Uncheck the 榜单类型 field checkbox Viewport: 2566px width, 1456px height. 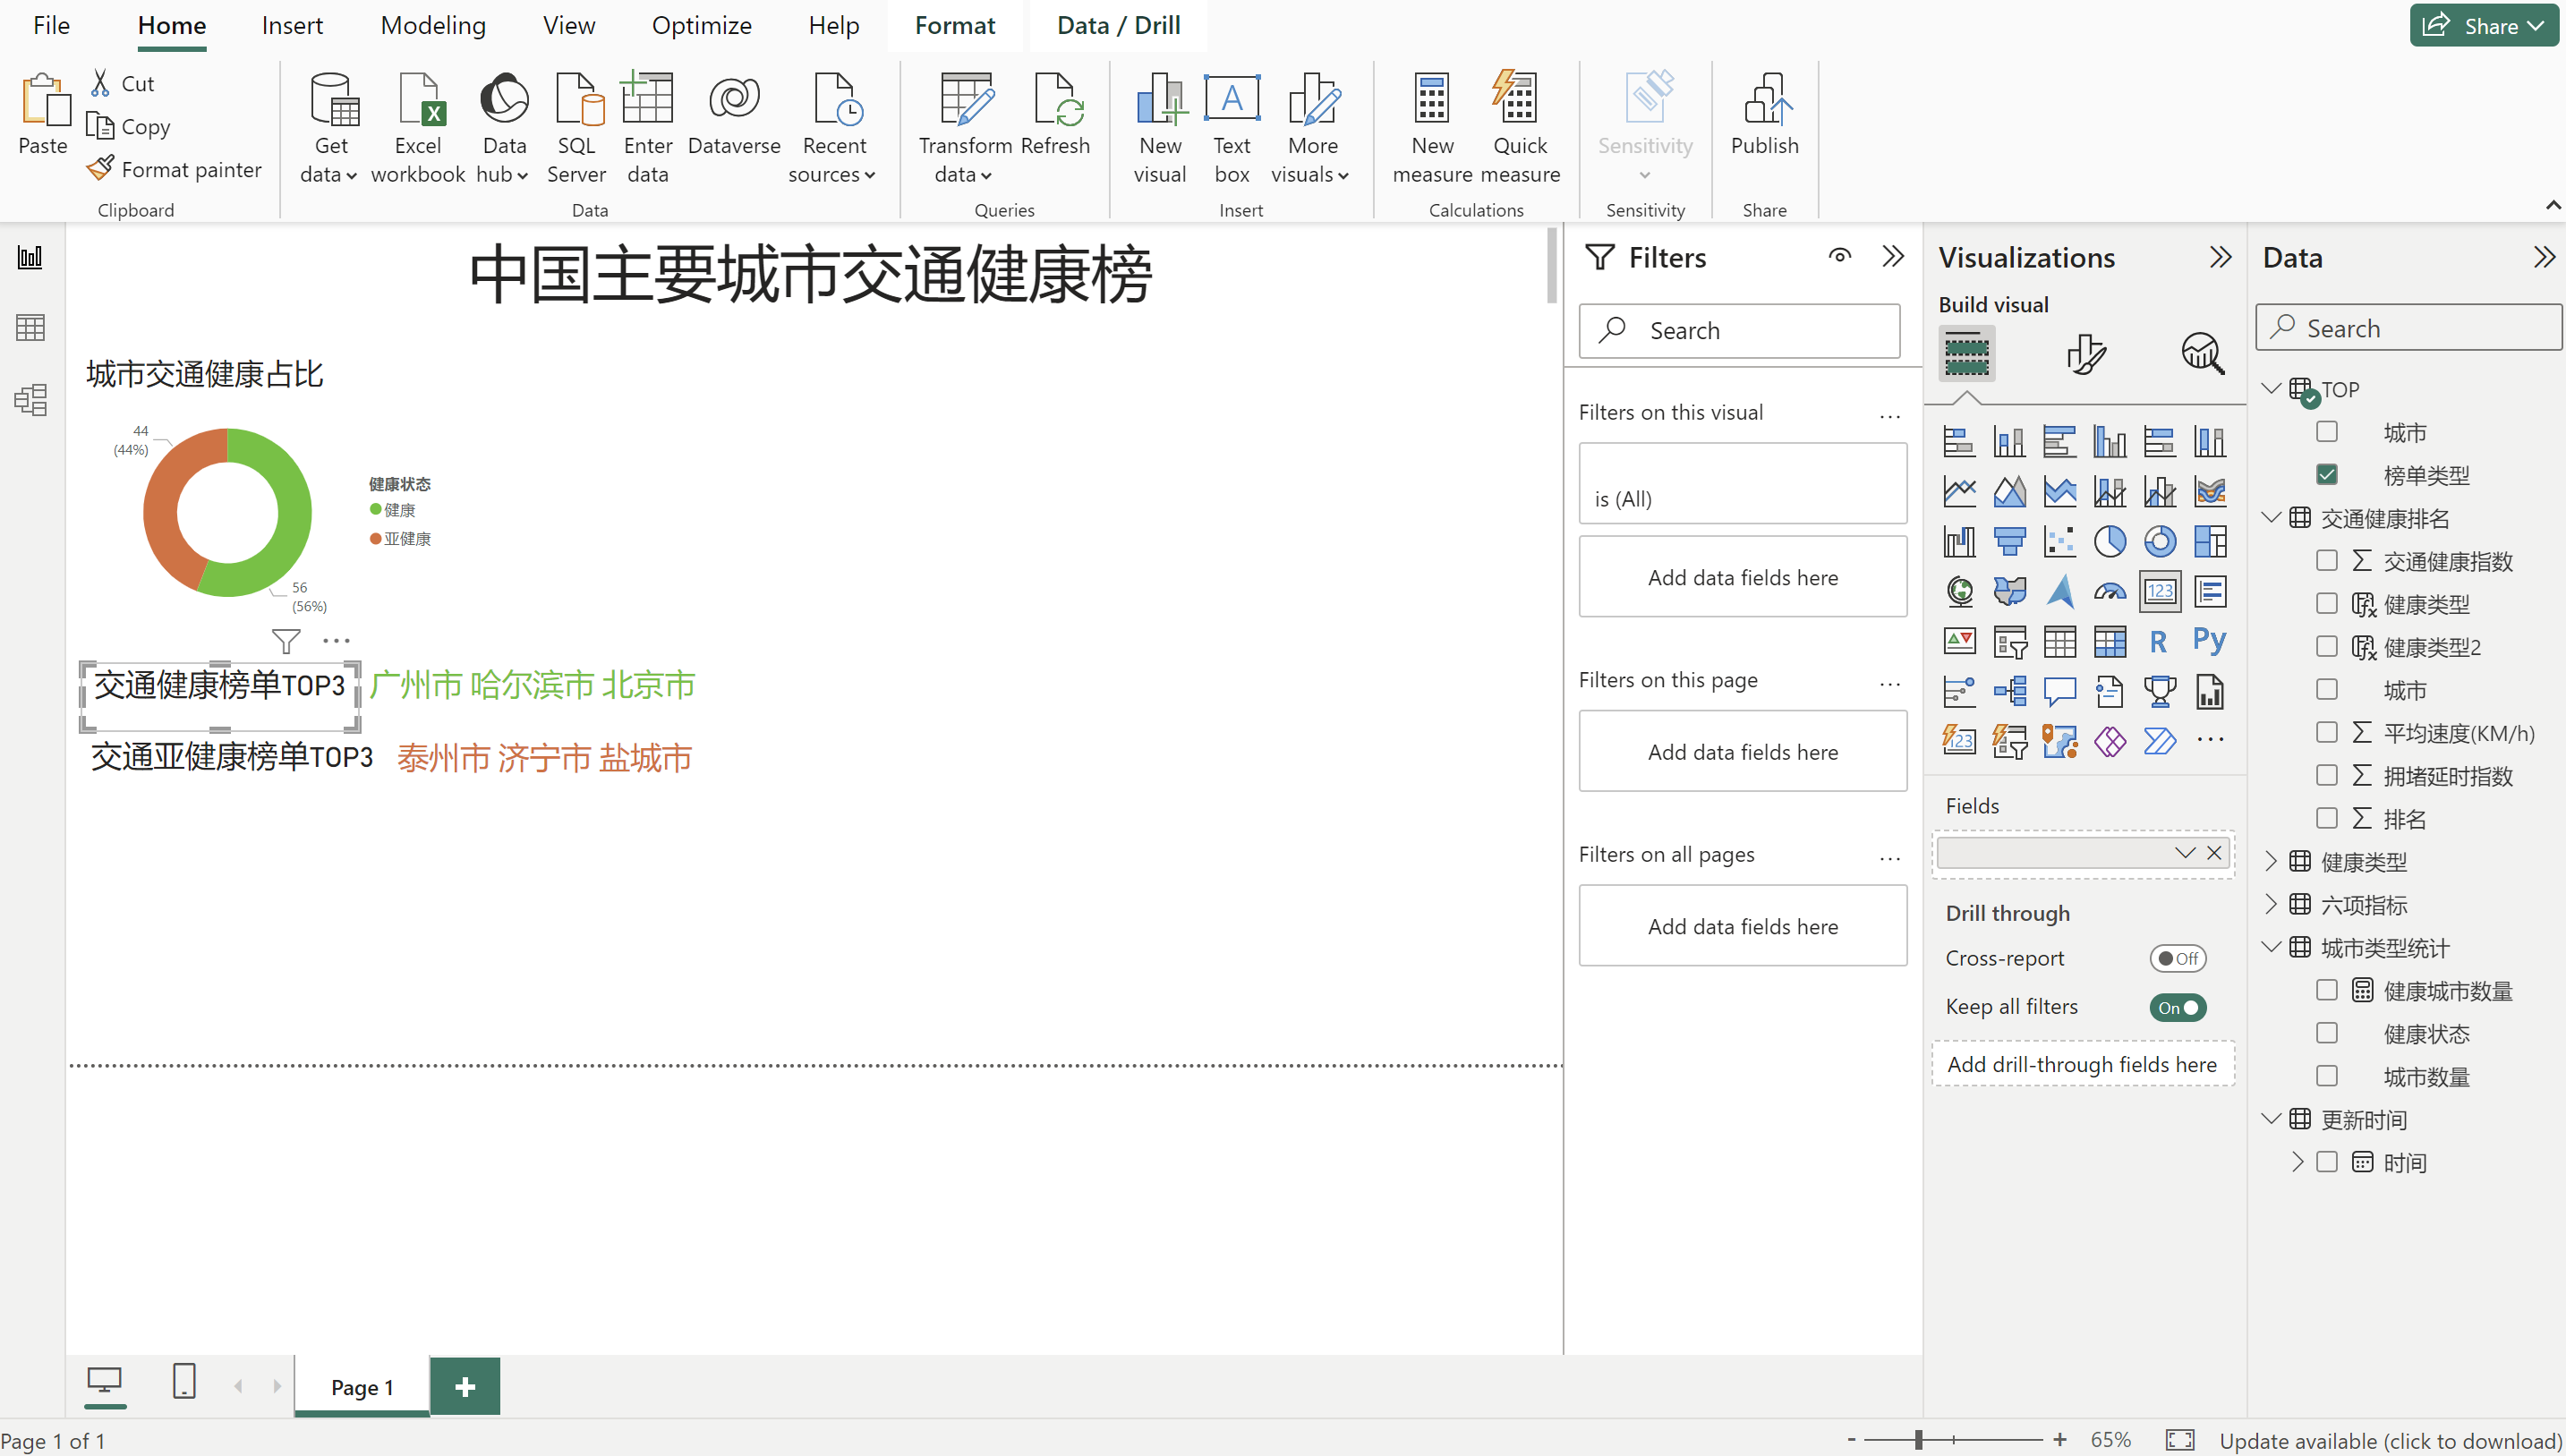[x=2326, y=475]
